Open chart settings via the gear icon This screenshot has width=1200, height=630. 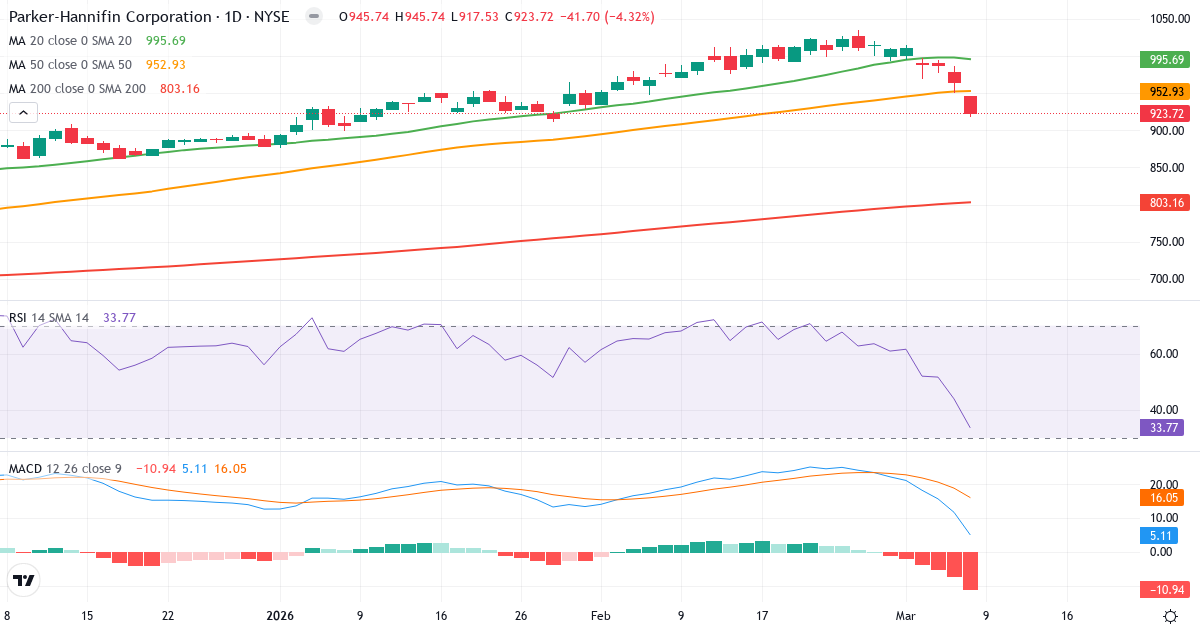(1168, 618)
